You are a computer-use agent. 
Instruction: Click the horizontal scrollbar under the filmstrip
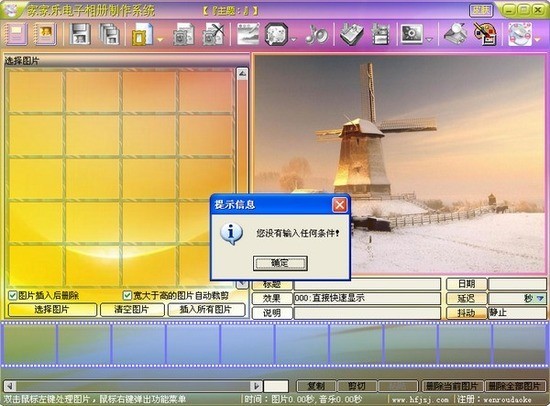click(134, 386)
